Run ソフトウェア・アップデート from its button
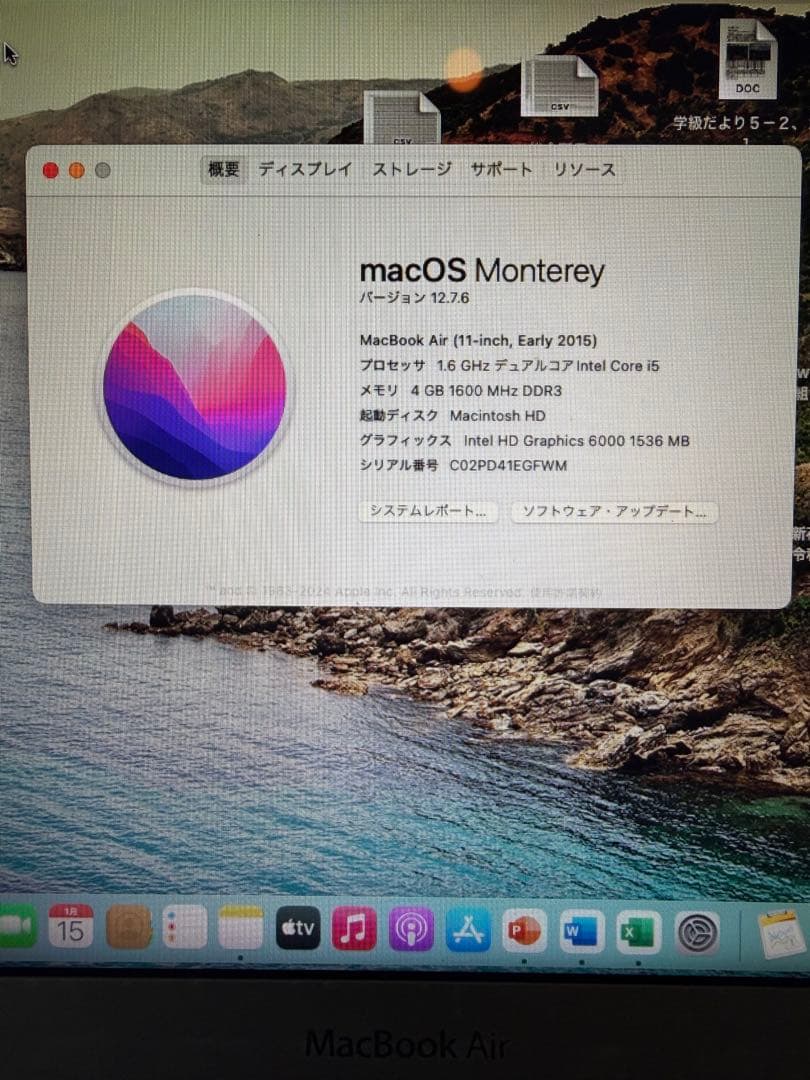 611,512
